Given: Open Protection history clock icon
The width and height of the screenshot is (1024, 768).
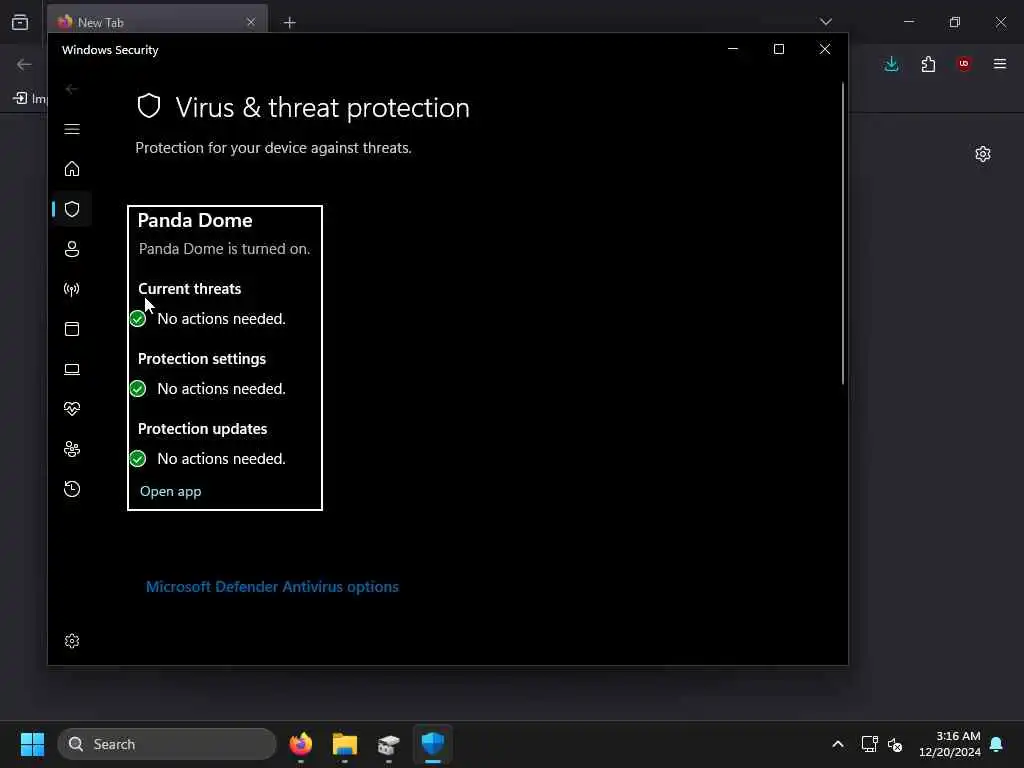Looking at the screenshot, I should (x=72, y=488).
